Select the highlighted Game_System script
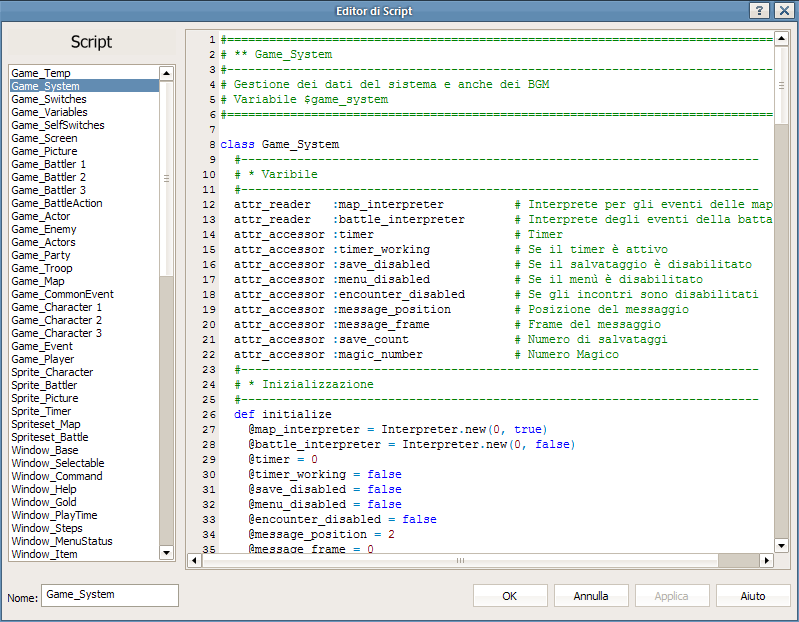This screenshot has height=622, width=799. 85,86
